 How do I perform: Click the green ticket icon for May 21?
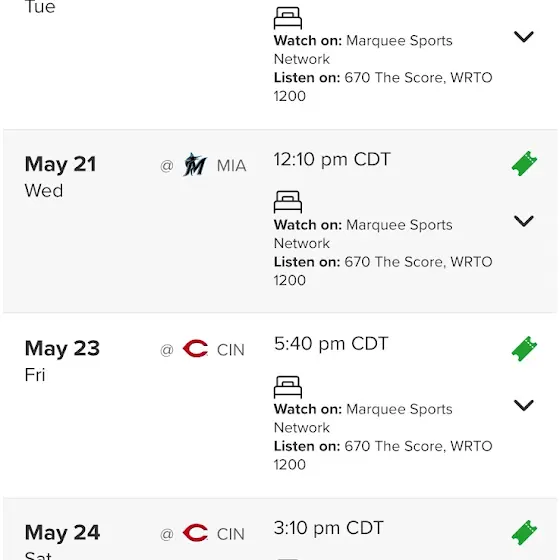click(524, 164)
